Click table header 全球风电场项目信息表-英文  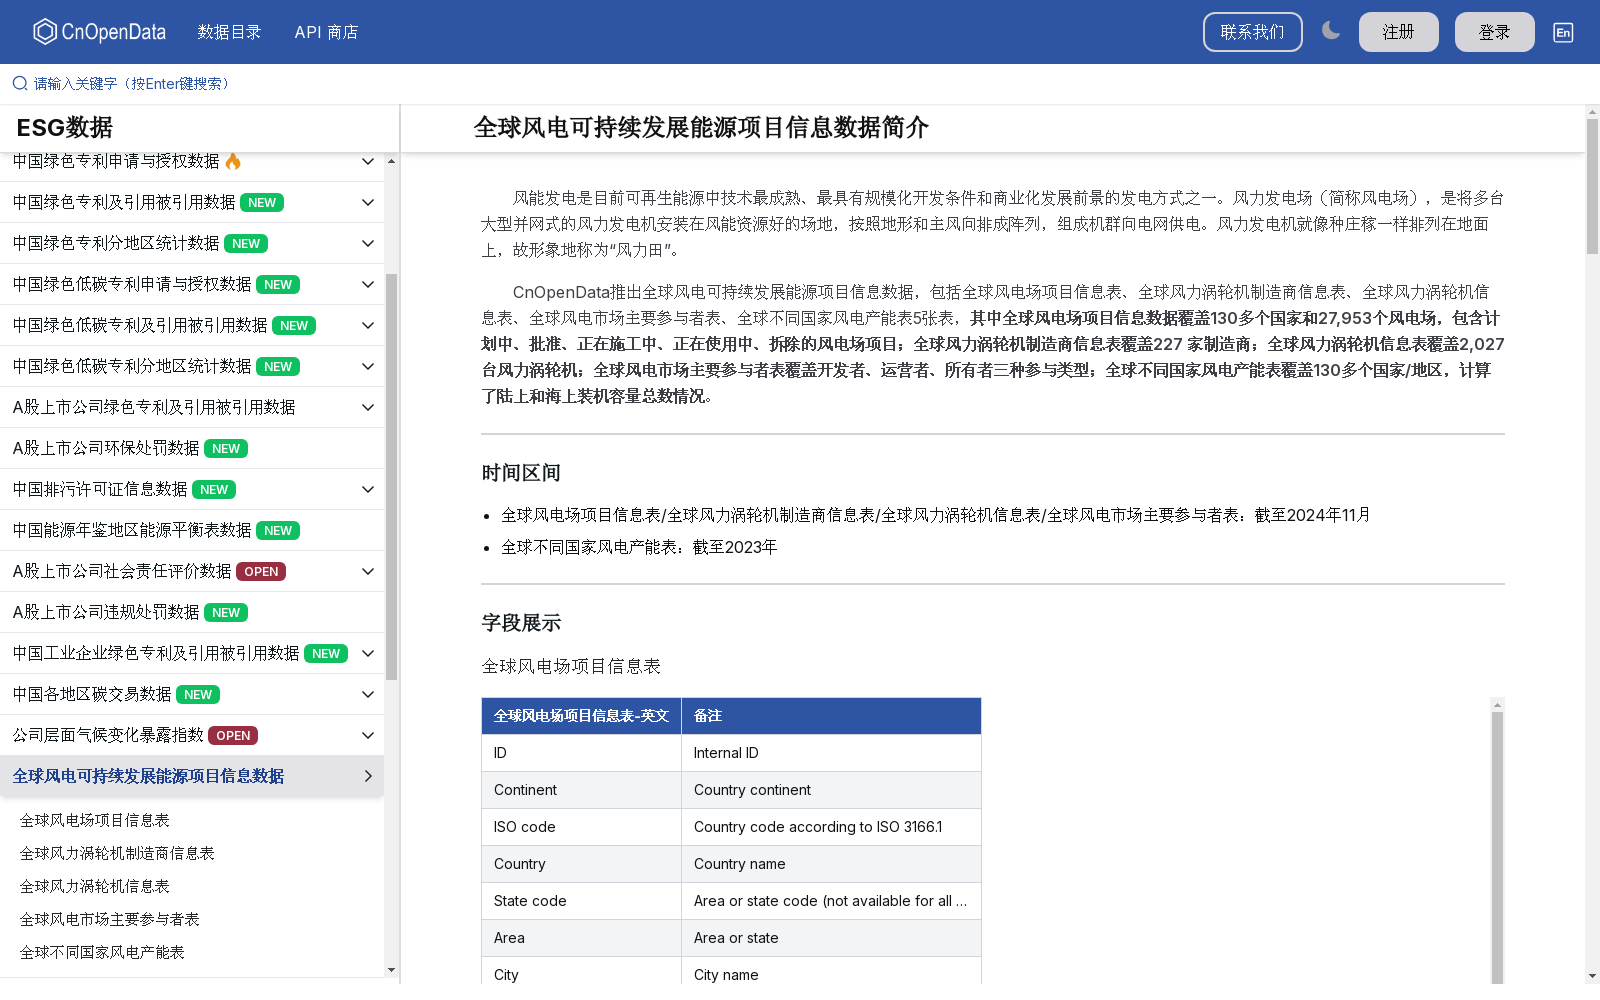click(x=581, y=716)
